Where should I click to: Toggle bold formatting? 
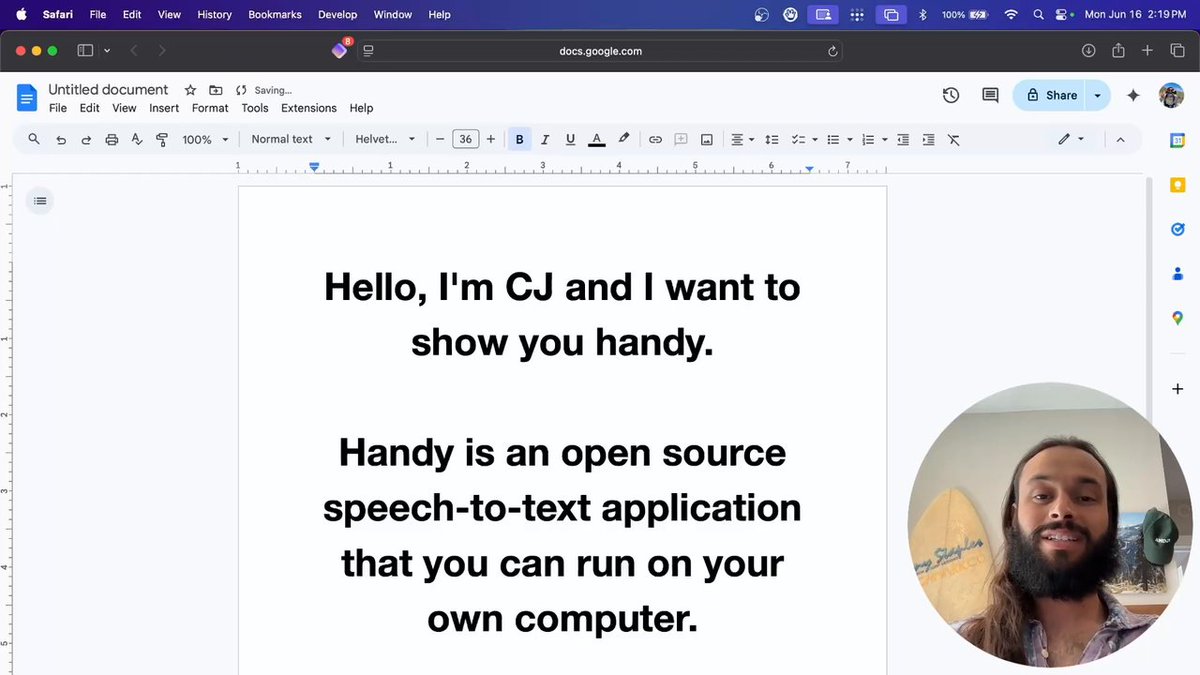tap(519, 140)
